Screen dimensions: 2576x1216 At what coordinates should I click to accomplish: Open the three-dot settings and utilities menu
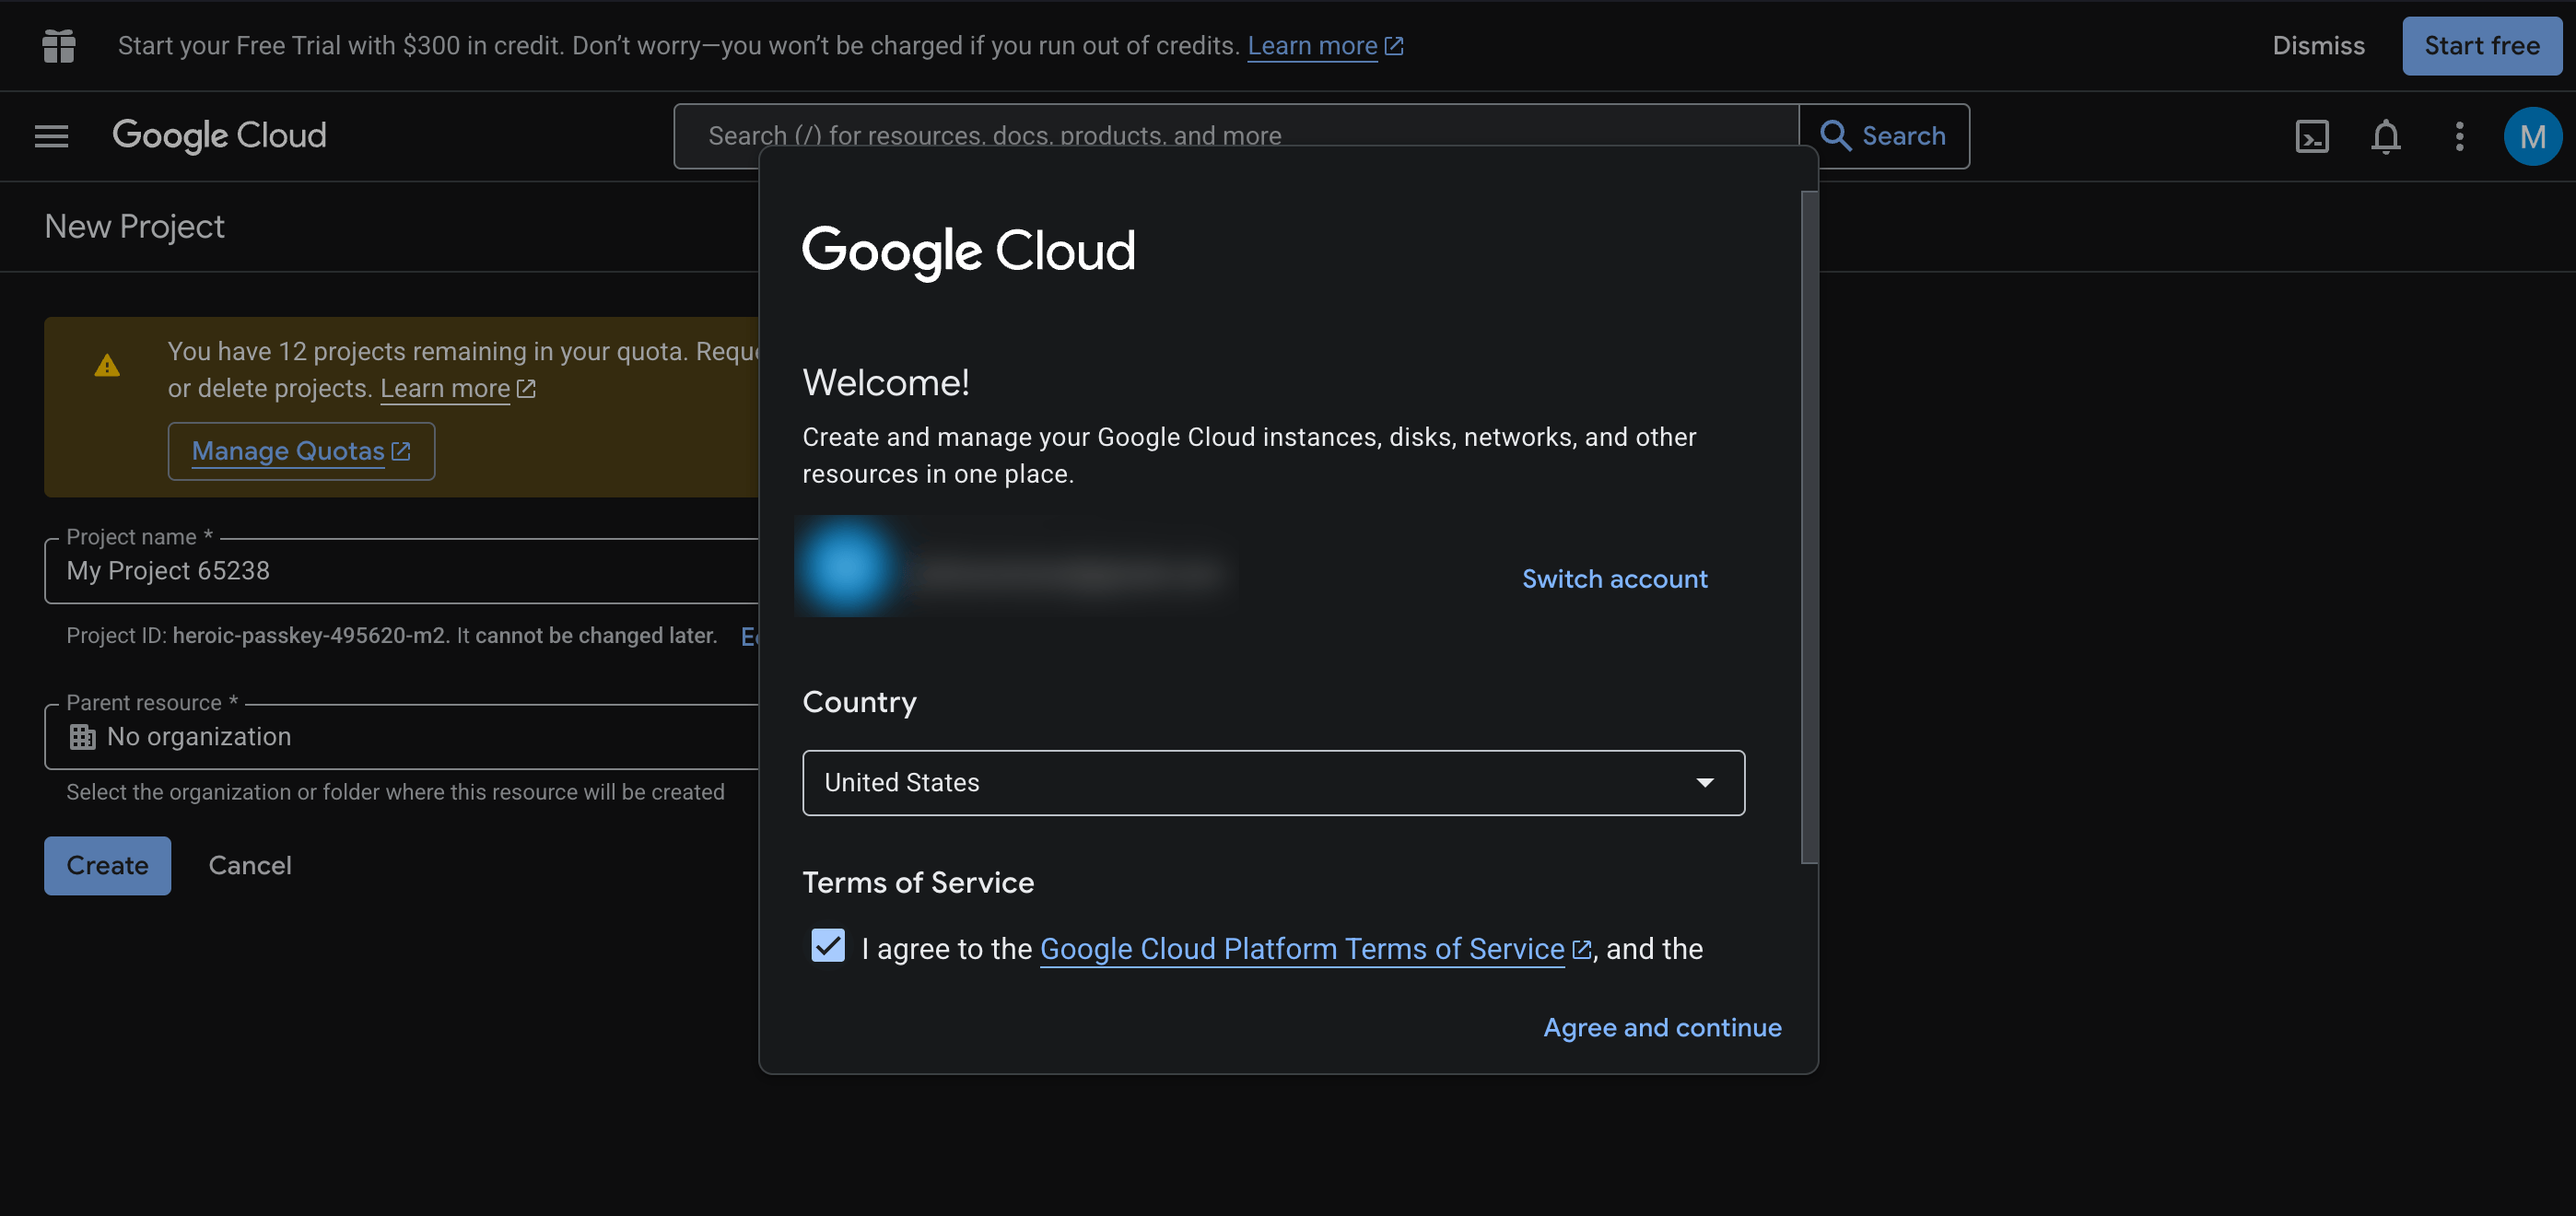click(2459, 136)
